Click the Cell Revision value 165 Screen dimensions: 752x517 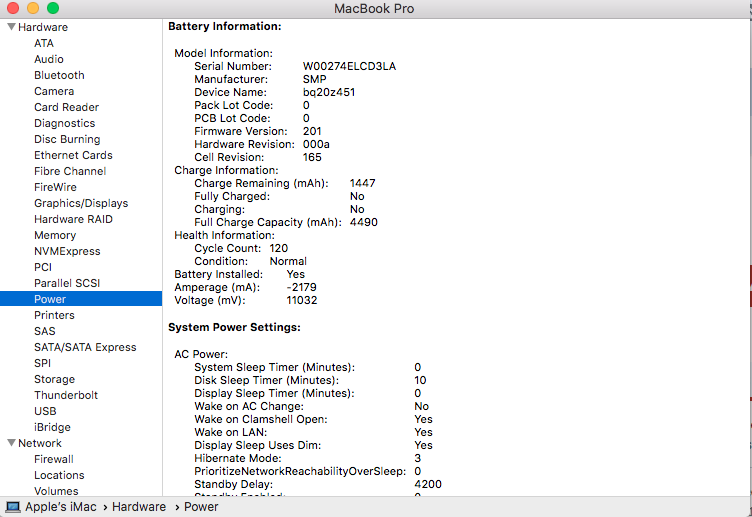pos(312,157)
